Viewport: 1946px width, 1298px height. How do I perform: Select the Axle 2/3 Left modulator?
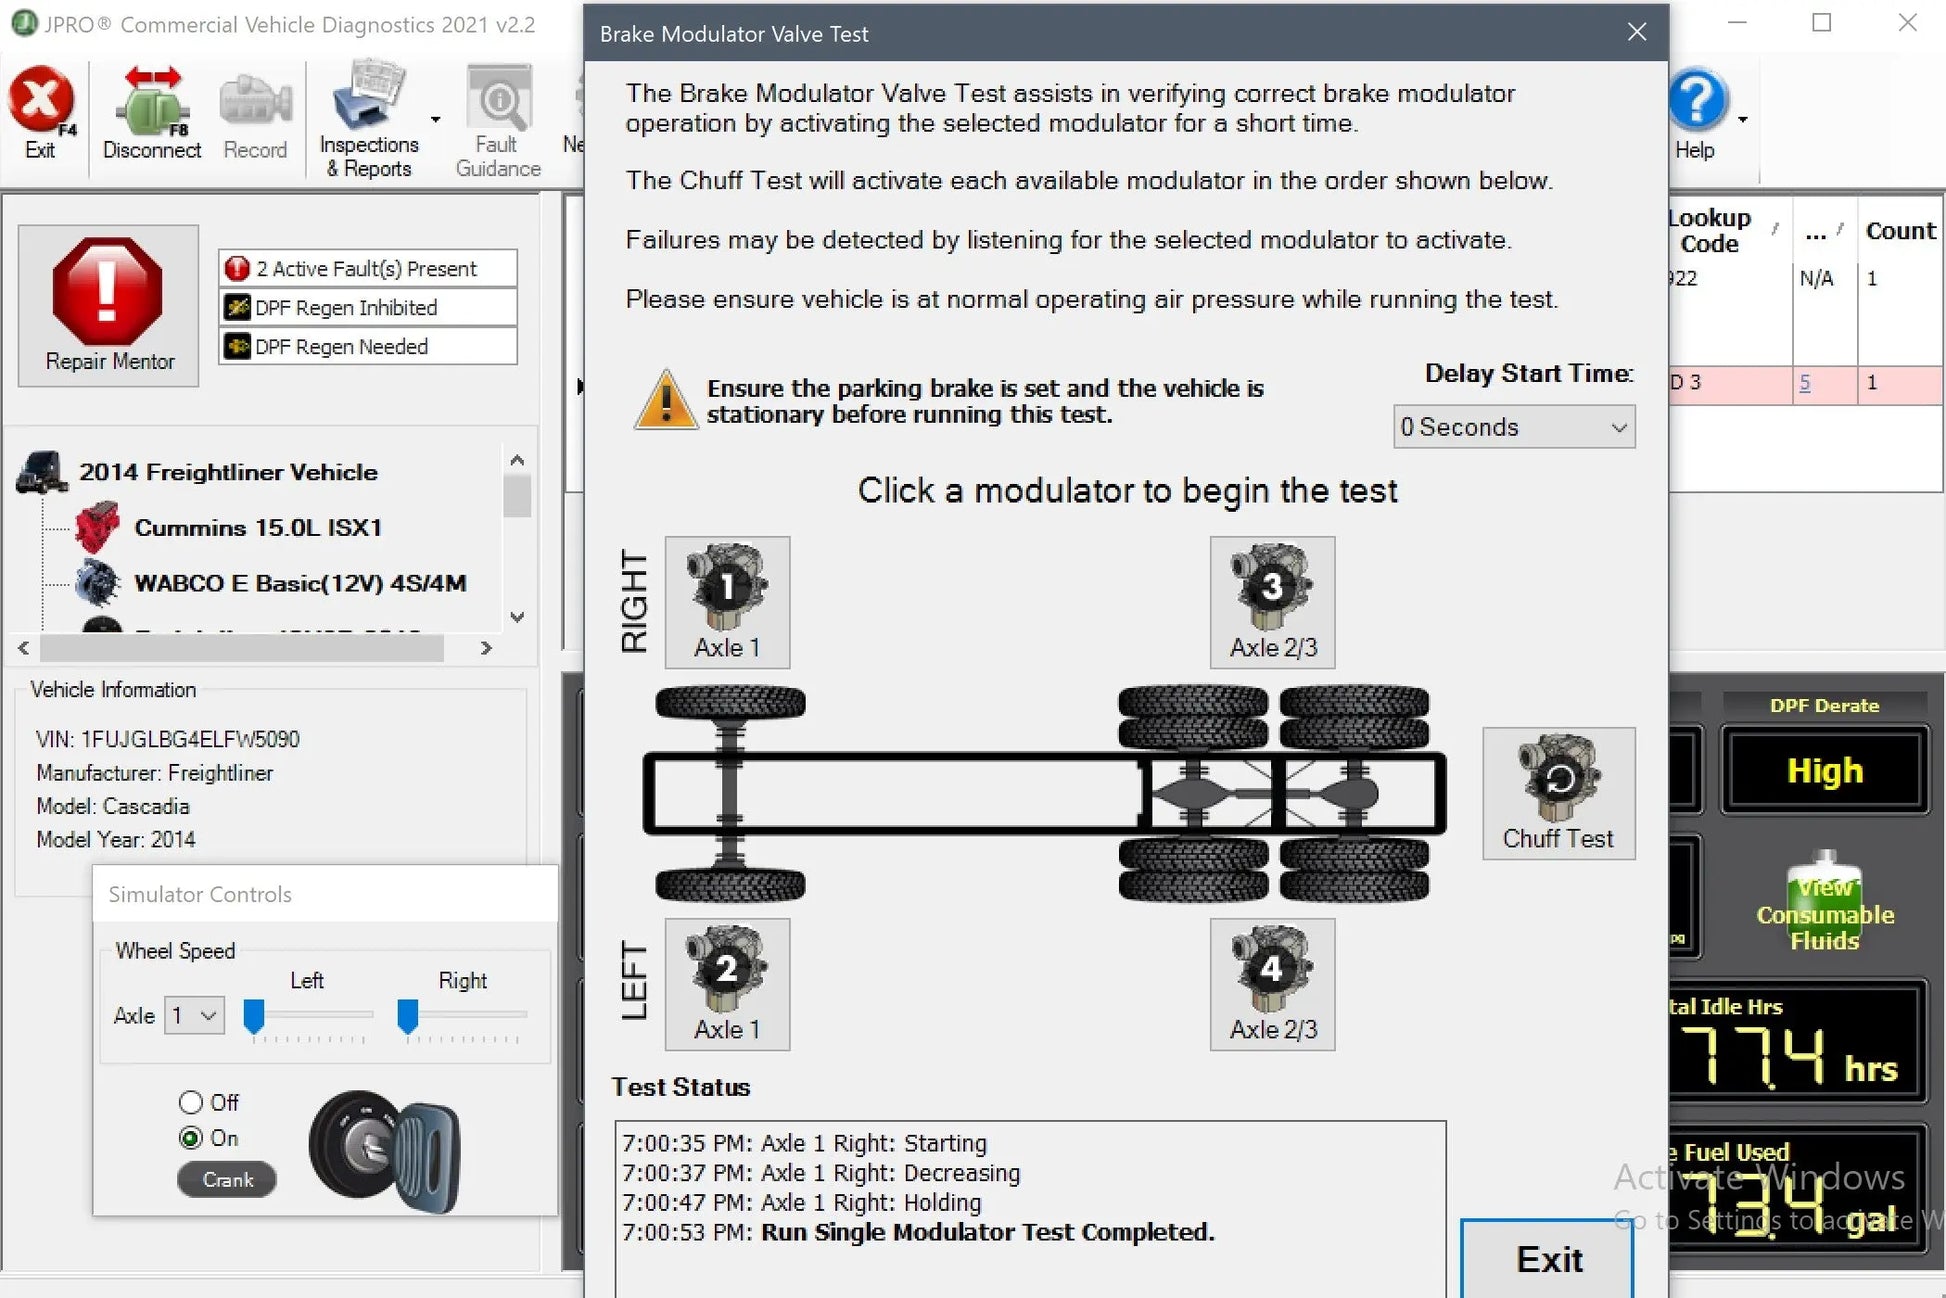1271,983
